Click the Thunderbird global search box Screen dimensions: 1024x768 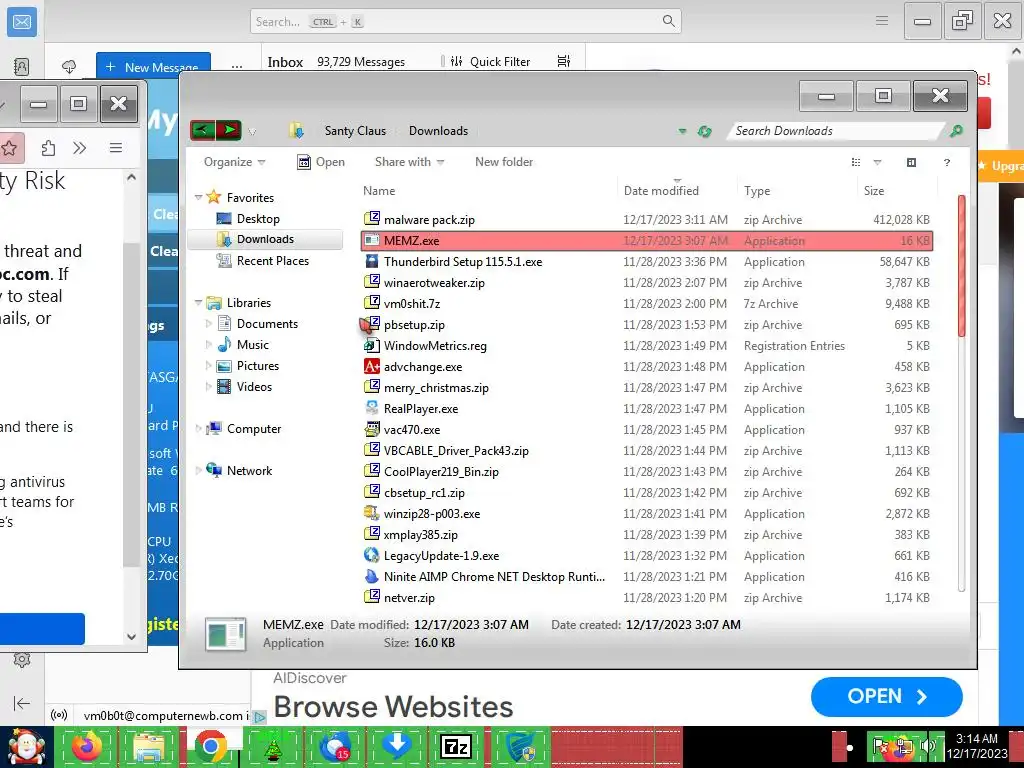465,22
